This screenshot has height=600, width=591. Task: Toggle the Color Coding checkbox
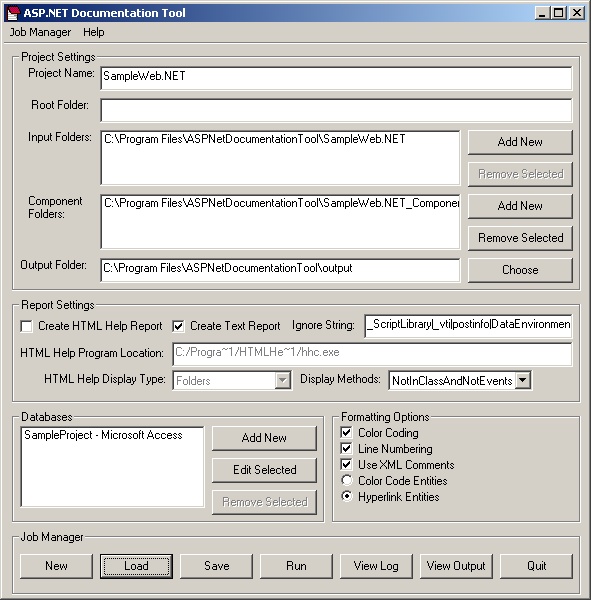click(x=346, y=433)
